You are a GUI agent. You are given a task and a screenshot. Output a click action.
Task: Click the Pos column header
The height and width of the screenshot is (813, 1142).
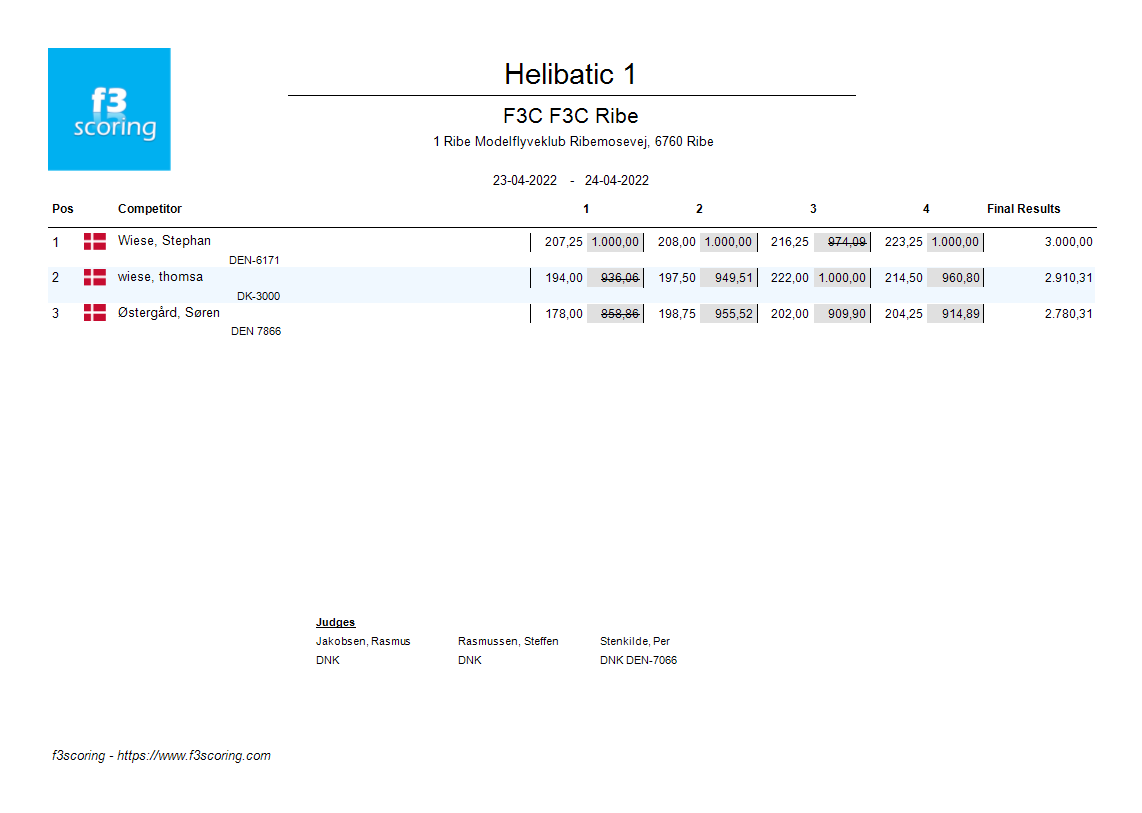pos(63,208)
